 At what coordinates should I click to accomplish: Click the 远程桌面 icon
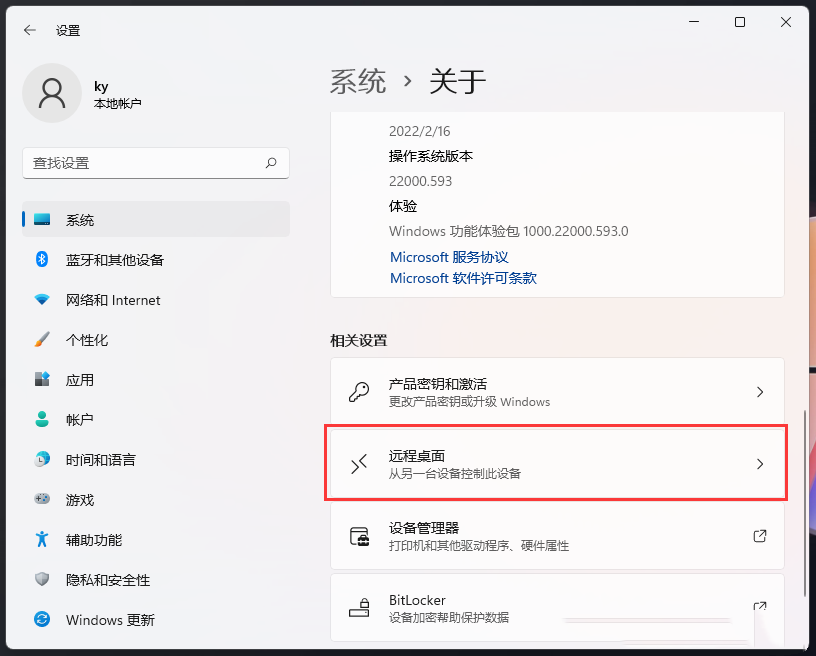357,462
